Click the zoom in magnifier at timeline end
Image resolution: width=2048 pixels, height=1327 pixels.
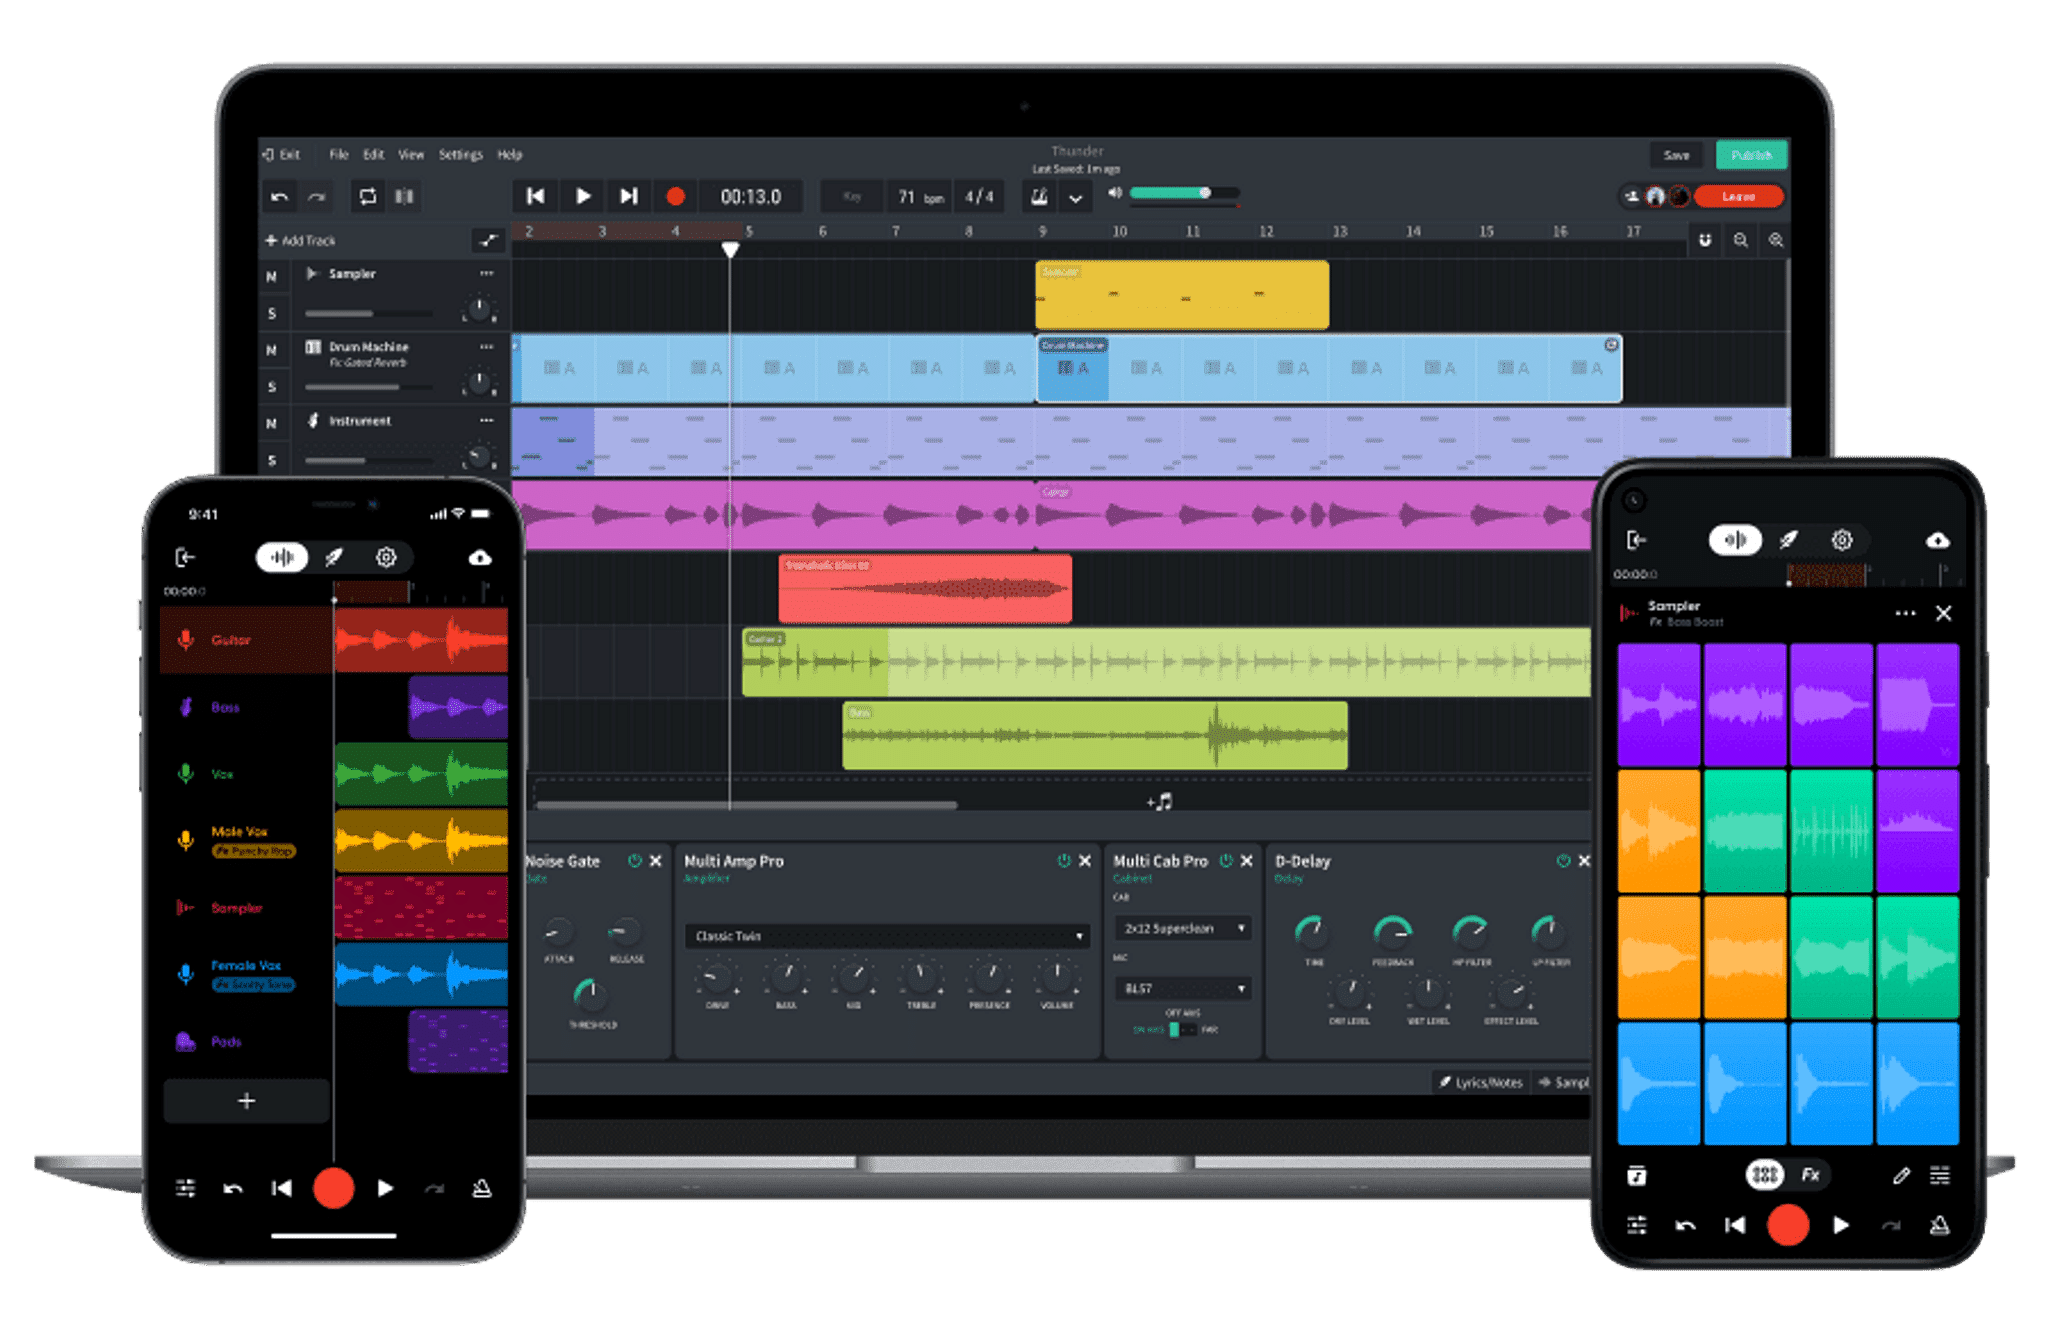(1776, 240)
